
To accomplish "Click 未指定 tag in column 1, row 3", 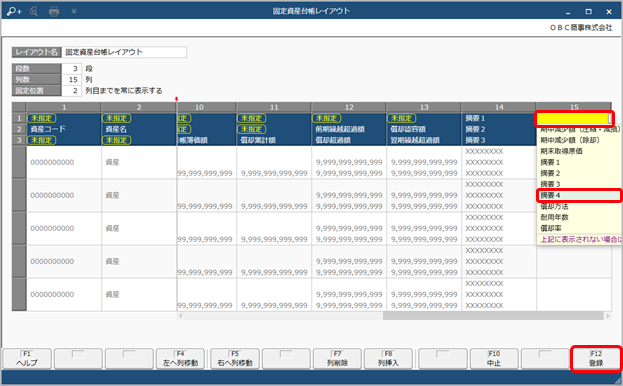I will click(x=41, y=140).
